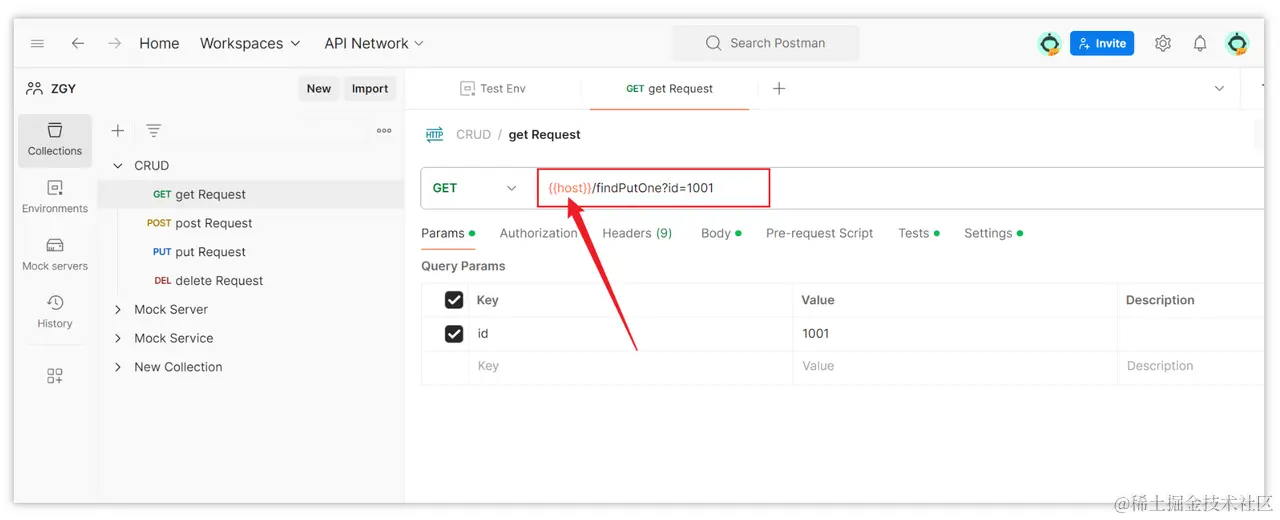Open the Authorization tab
Image resolution: width=1280 pixels, height=520 pixels.
coord(538,233)
